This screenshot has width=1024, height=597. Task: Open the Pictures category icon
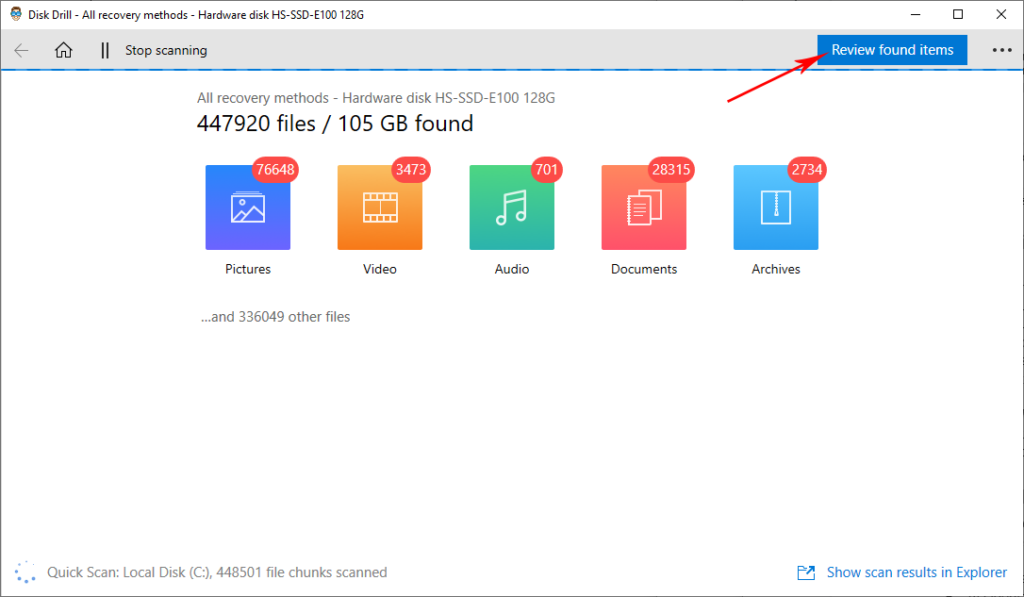[247, 207]
